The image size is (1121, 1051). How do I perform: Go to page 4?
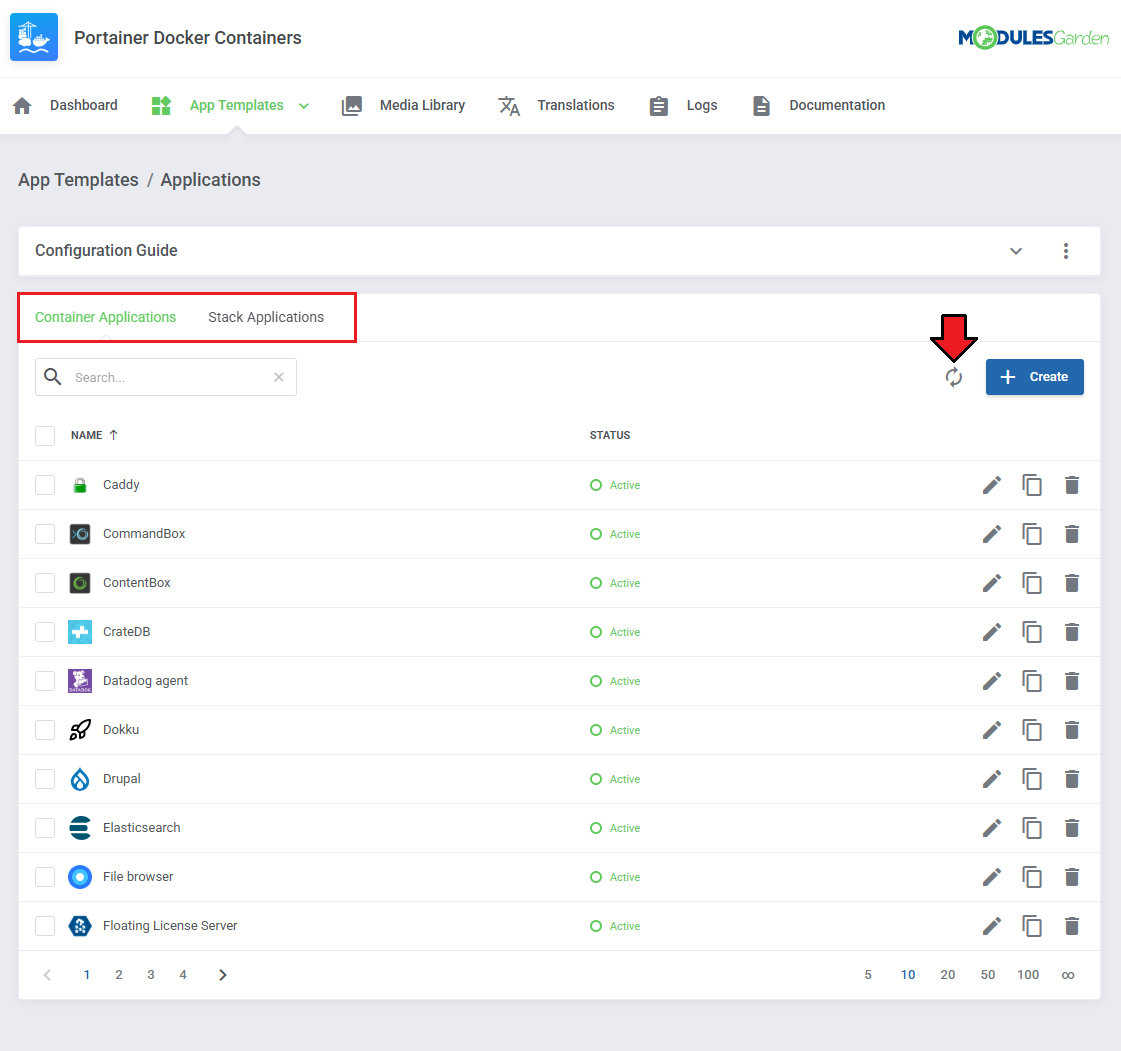click(183, 974)
